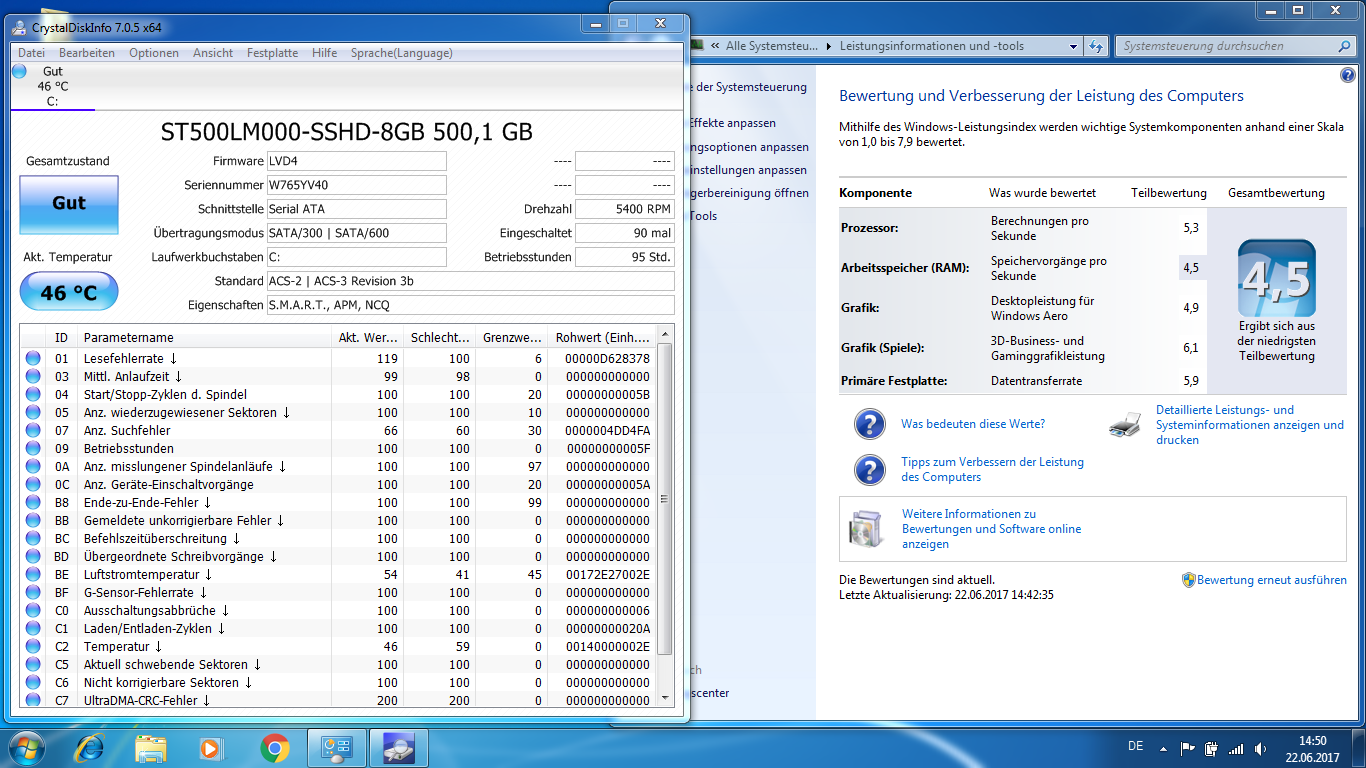Viewport: 1366px width, 768px height.
Task: Open the Sprache(Language) menu
Action: click(401, 53)
